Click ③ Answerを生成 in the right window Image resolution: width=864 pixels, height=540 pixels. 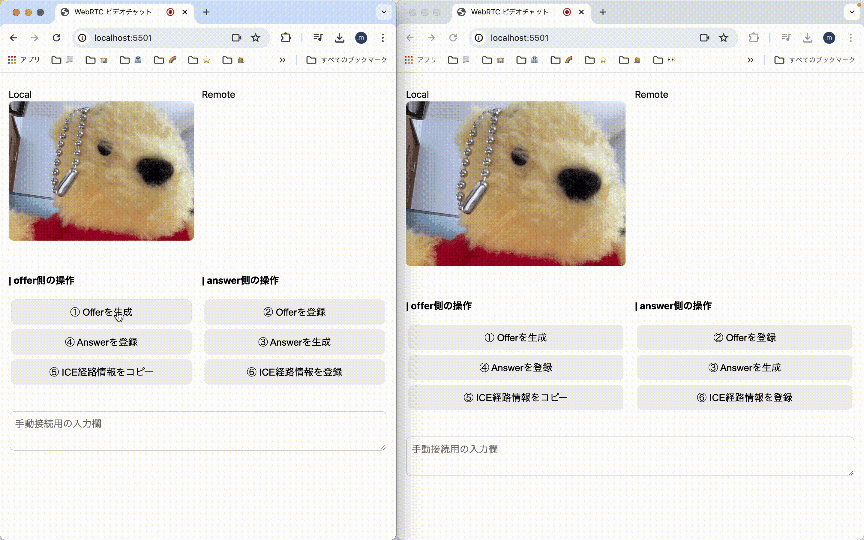click(744, 368)
